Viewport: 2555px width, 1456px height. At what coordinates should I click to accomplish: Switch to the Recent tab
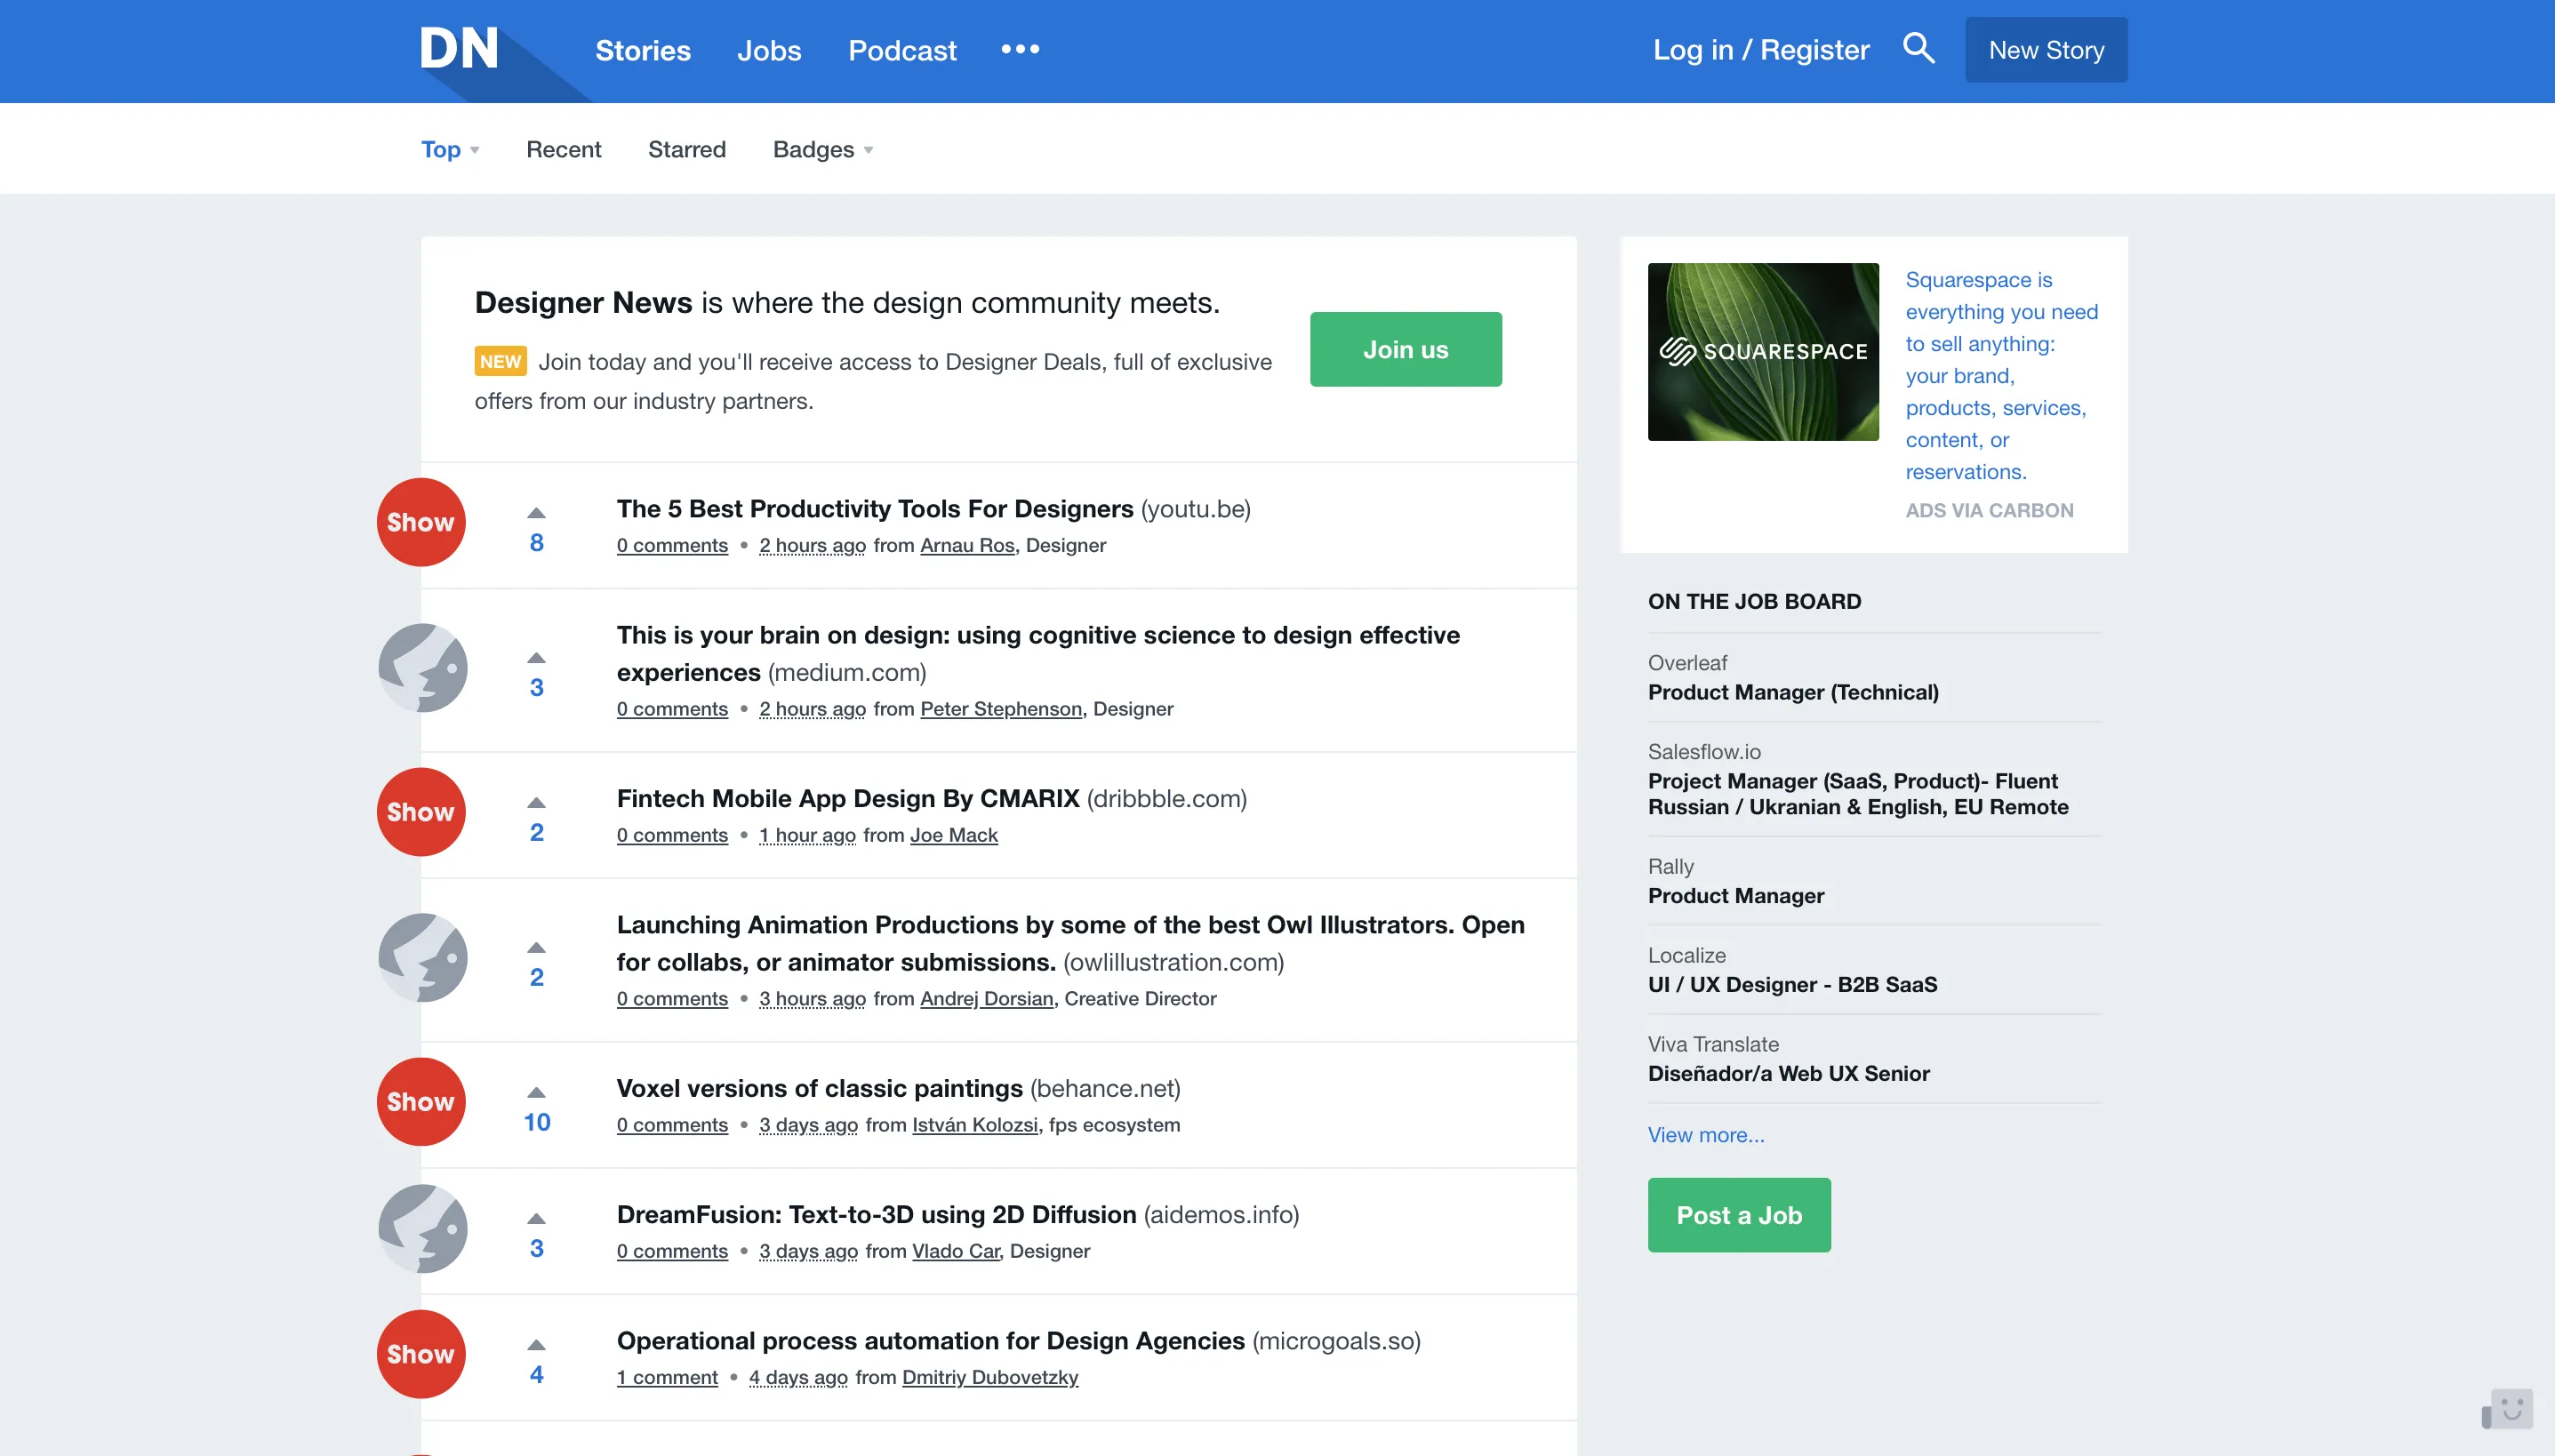[563, 148]
